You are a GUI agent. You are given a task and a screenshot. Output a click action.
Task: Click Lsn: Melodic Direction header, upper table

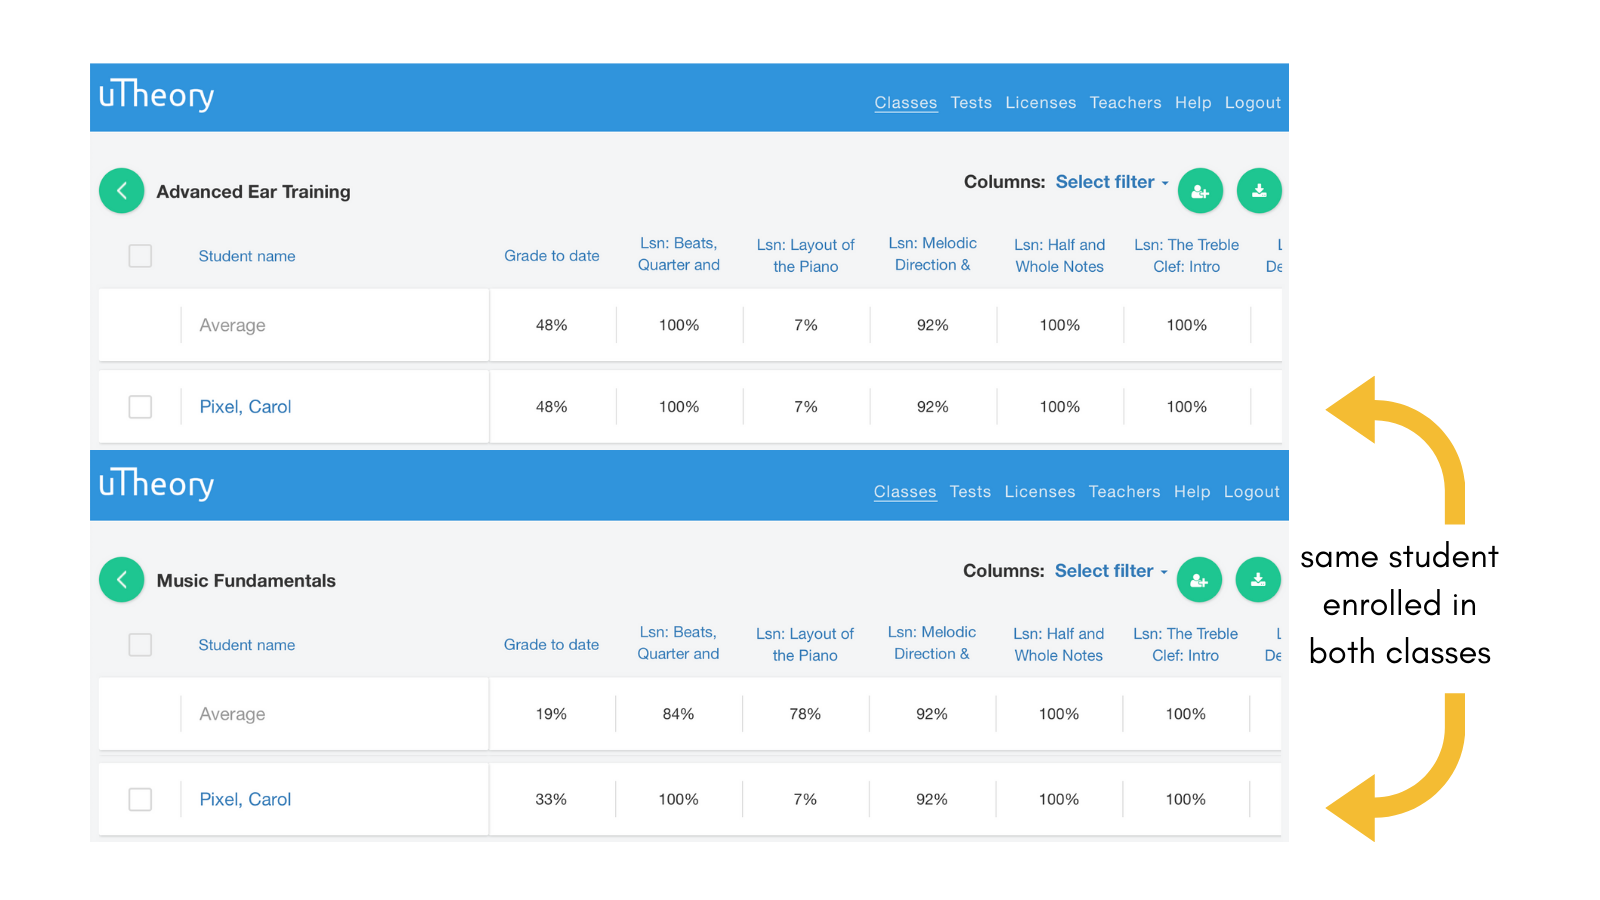(933, 254)
